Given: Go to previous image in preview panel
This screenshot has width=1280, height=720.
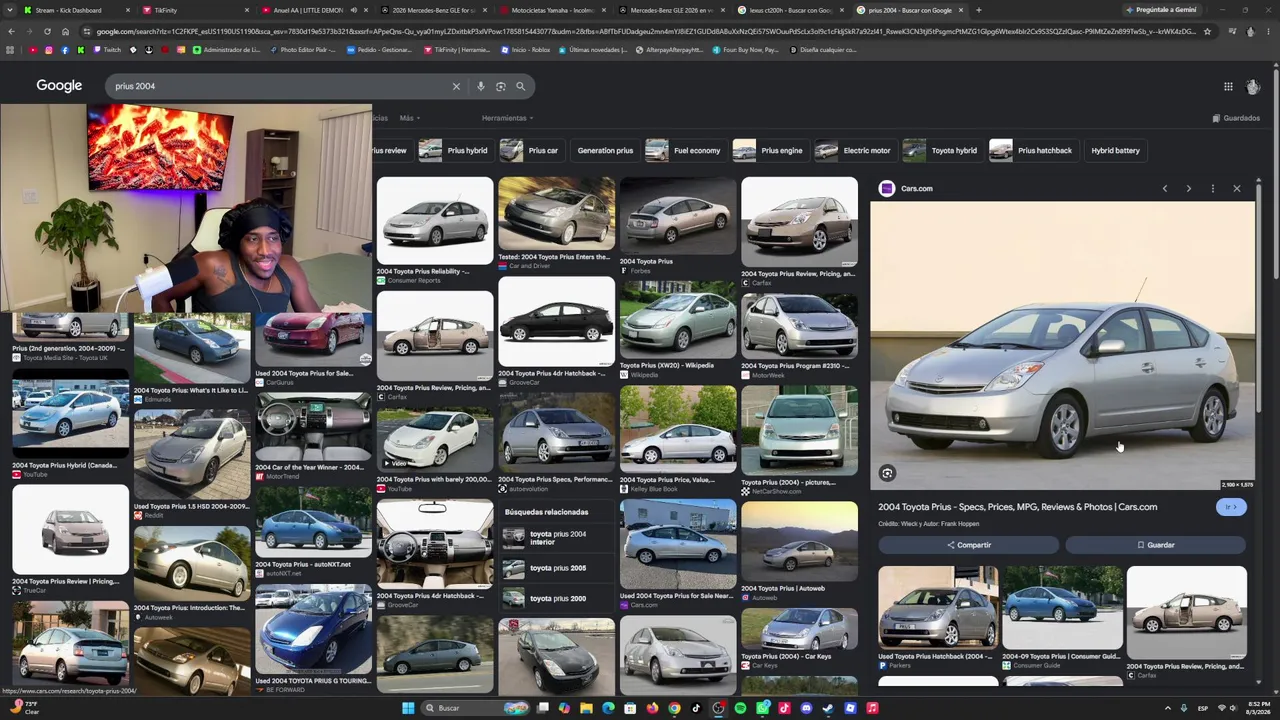Looking at the screenshot, I should 1164,188.
